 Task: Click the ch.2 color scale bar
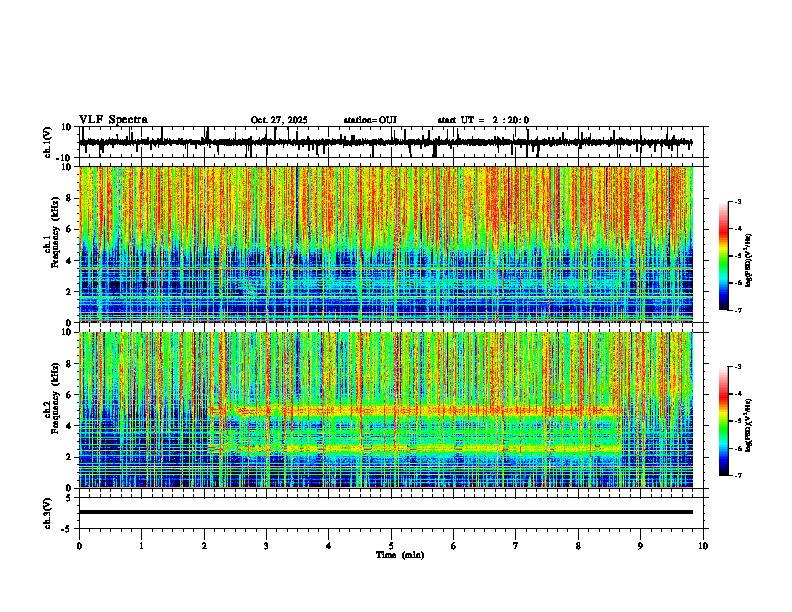724,421
